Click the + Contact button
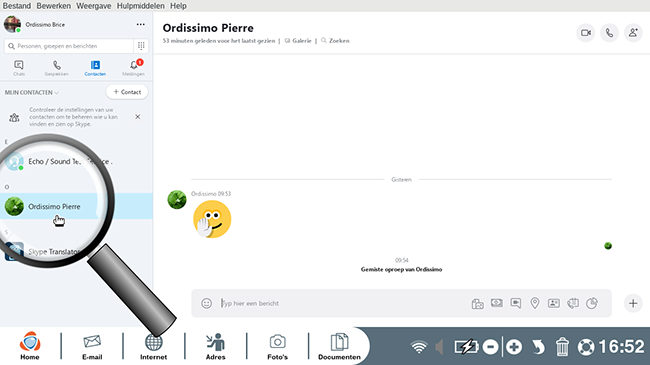This screenshot has height=365, width=650. click(127, 92)
